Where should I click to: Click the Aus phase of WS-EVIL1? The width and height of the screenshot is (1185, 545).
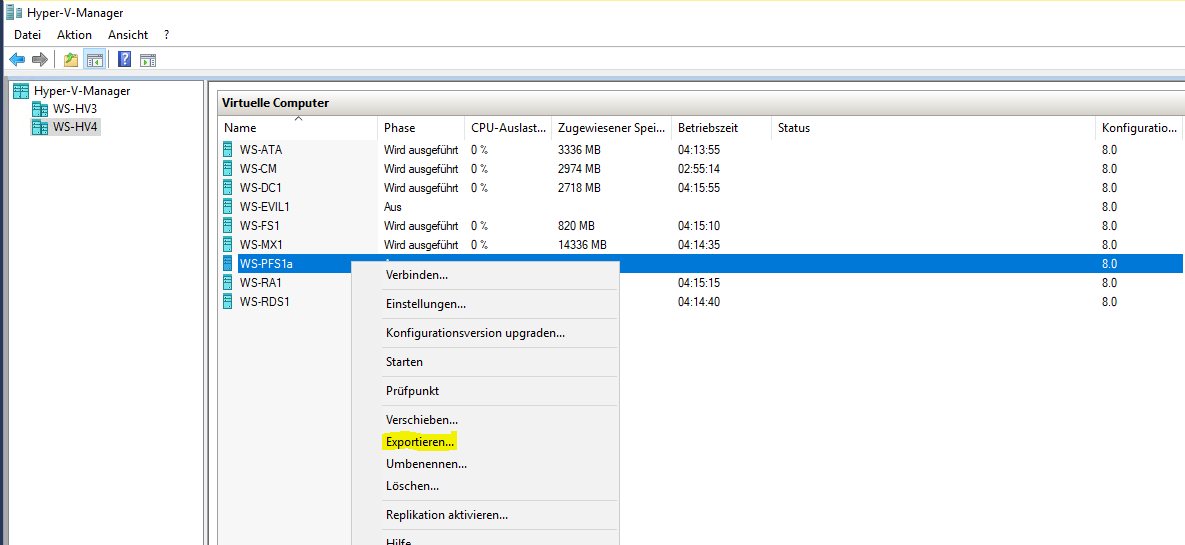[x=392, y=206]
